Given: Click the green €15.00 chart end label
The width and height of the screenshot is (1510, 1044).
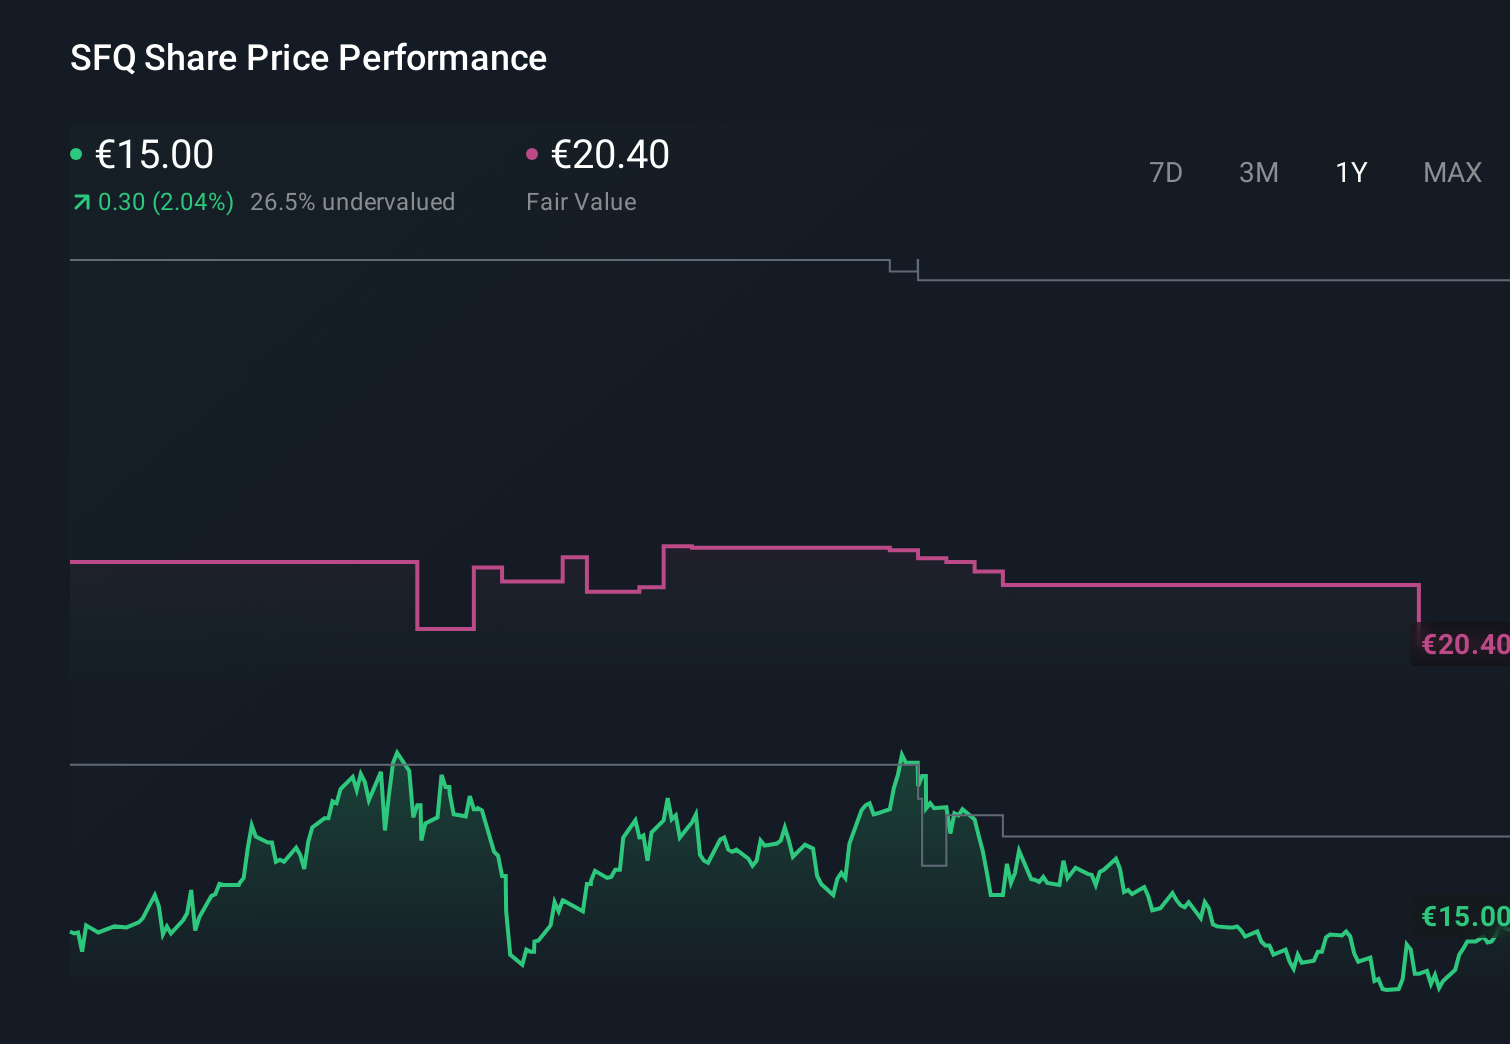Looking at the screenshot, I should coord(1464,916).
